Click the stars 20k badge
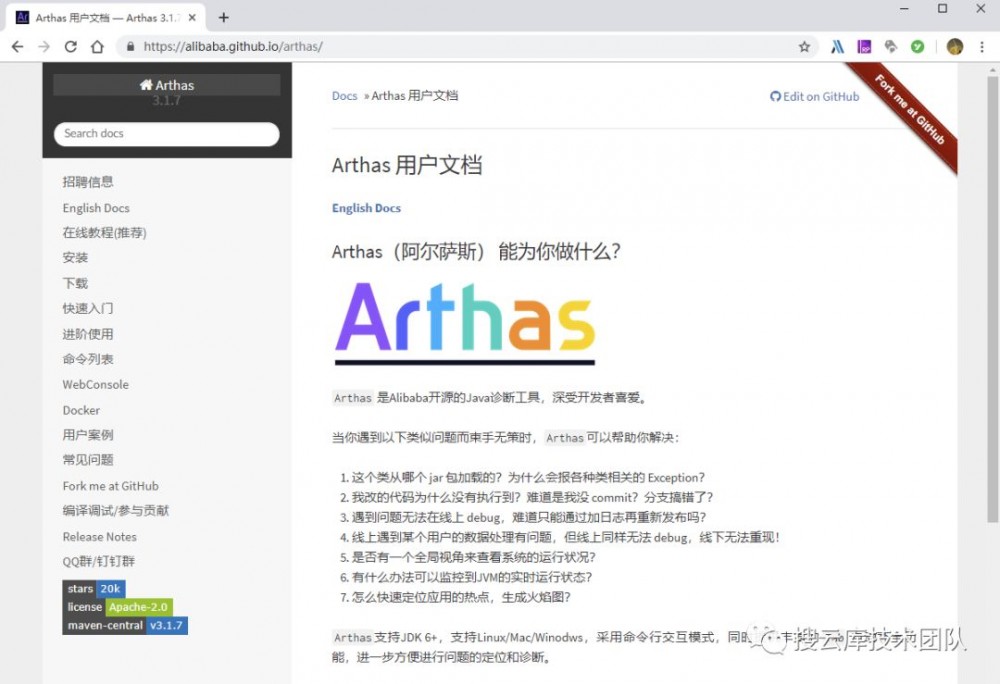Image resolution: width=1000 pixels, height=684 pixels. (x=94, y=588)
